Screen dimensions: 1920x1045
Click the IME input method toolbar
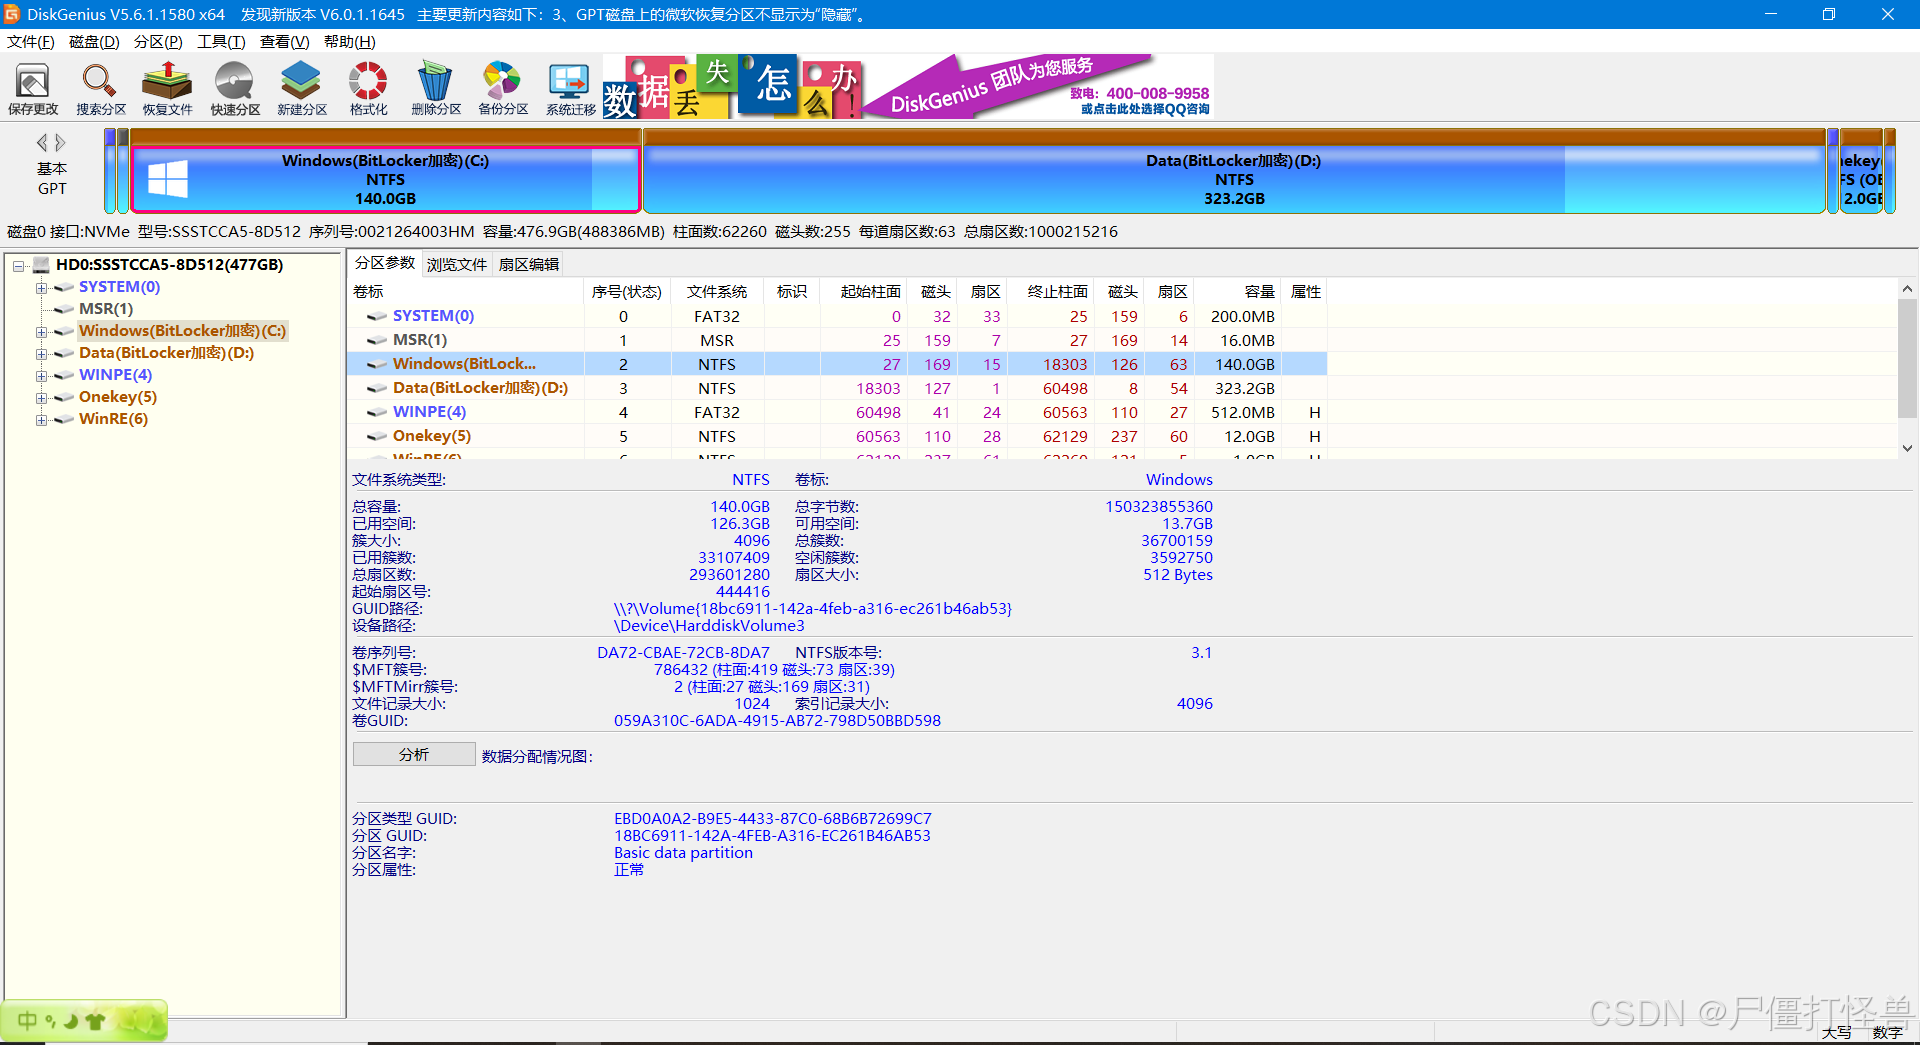pyautogui.click(x=84, y=1021)
